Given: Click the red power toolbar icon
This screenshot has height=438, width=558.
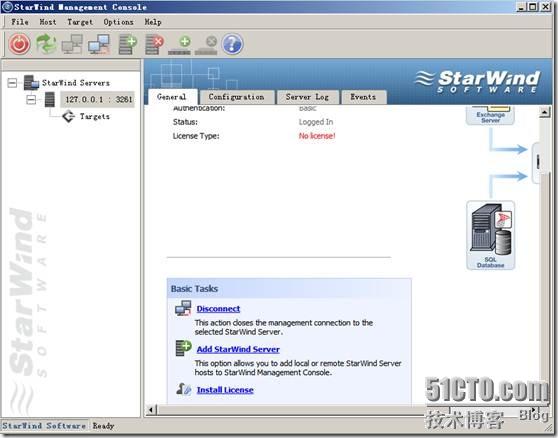Looking at the screenshot, I should (19, 44).
